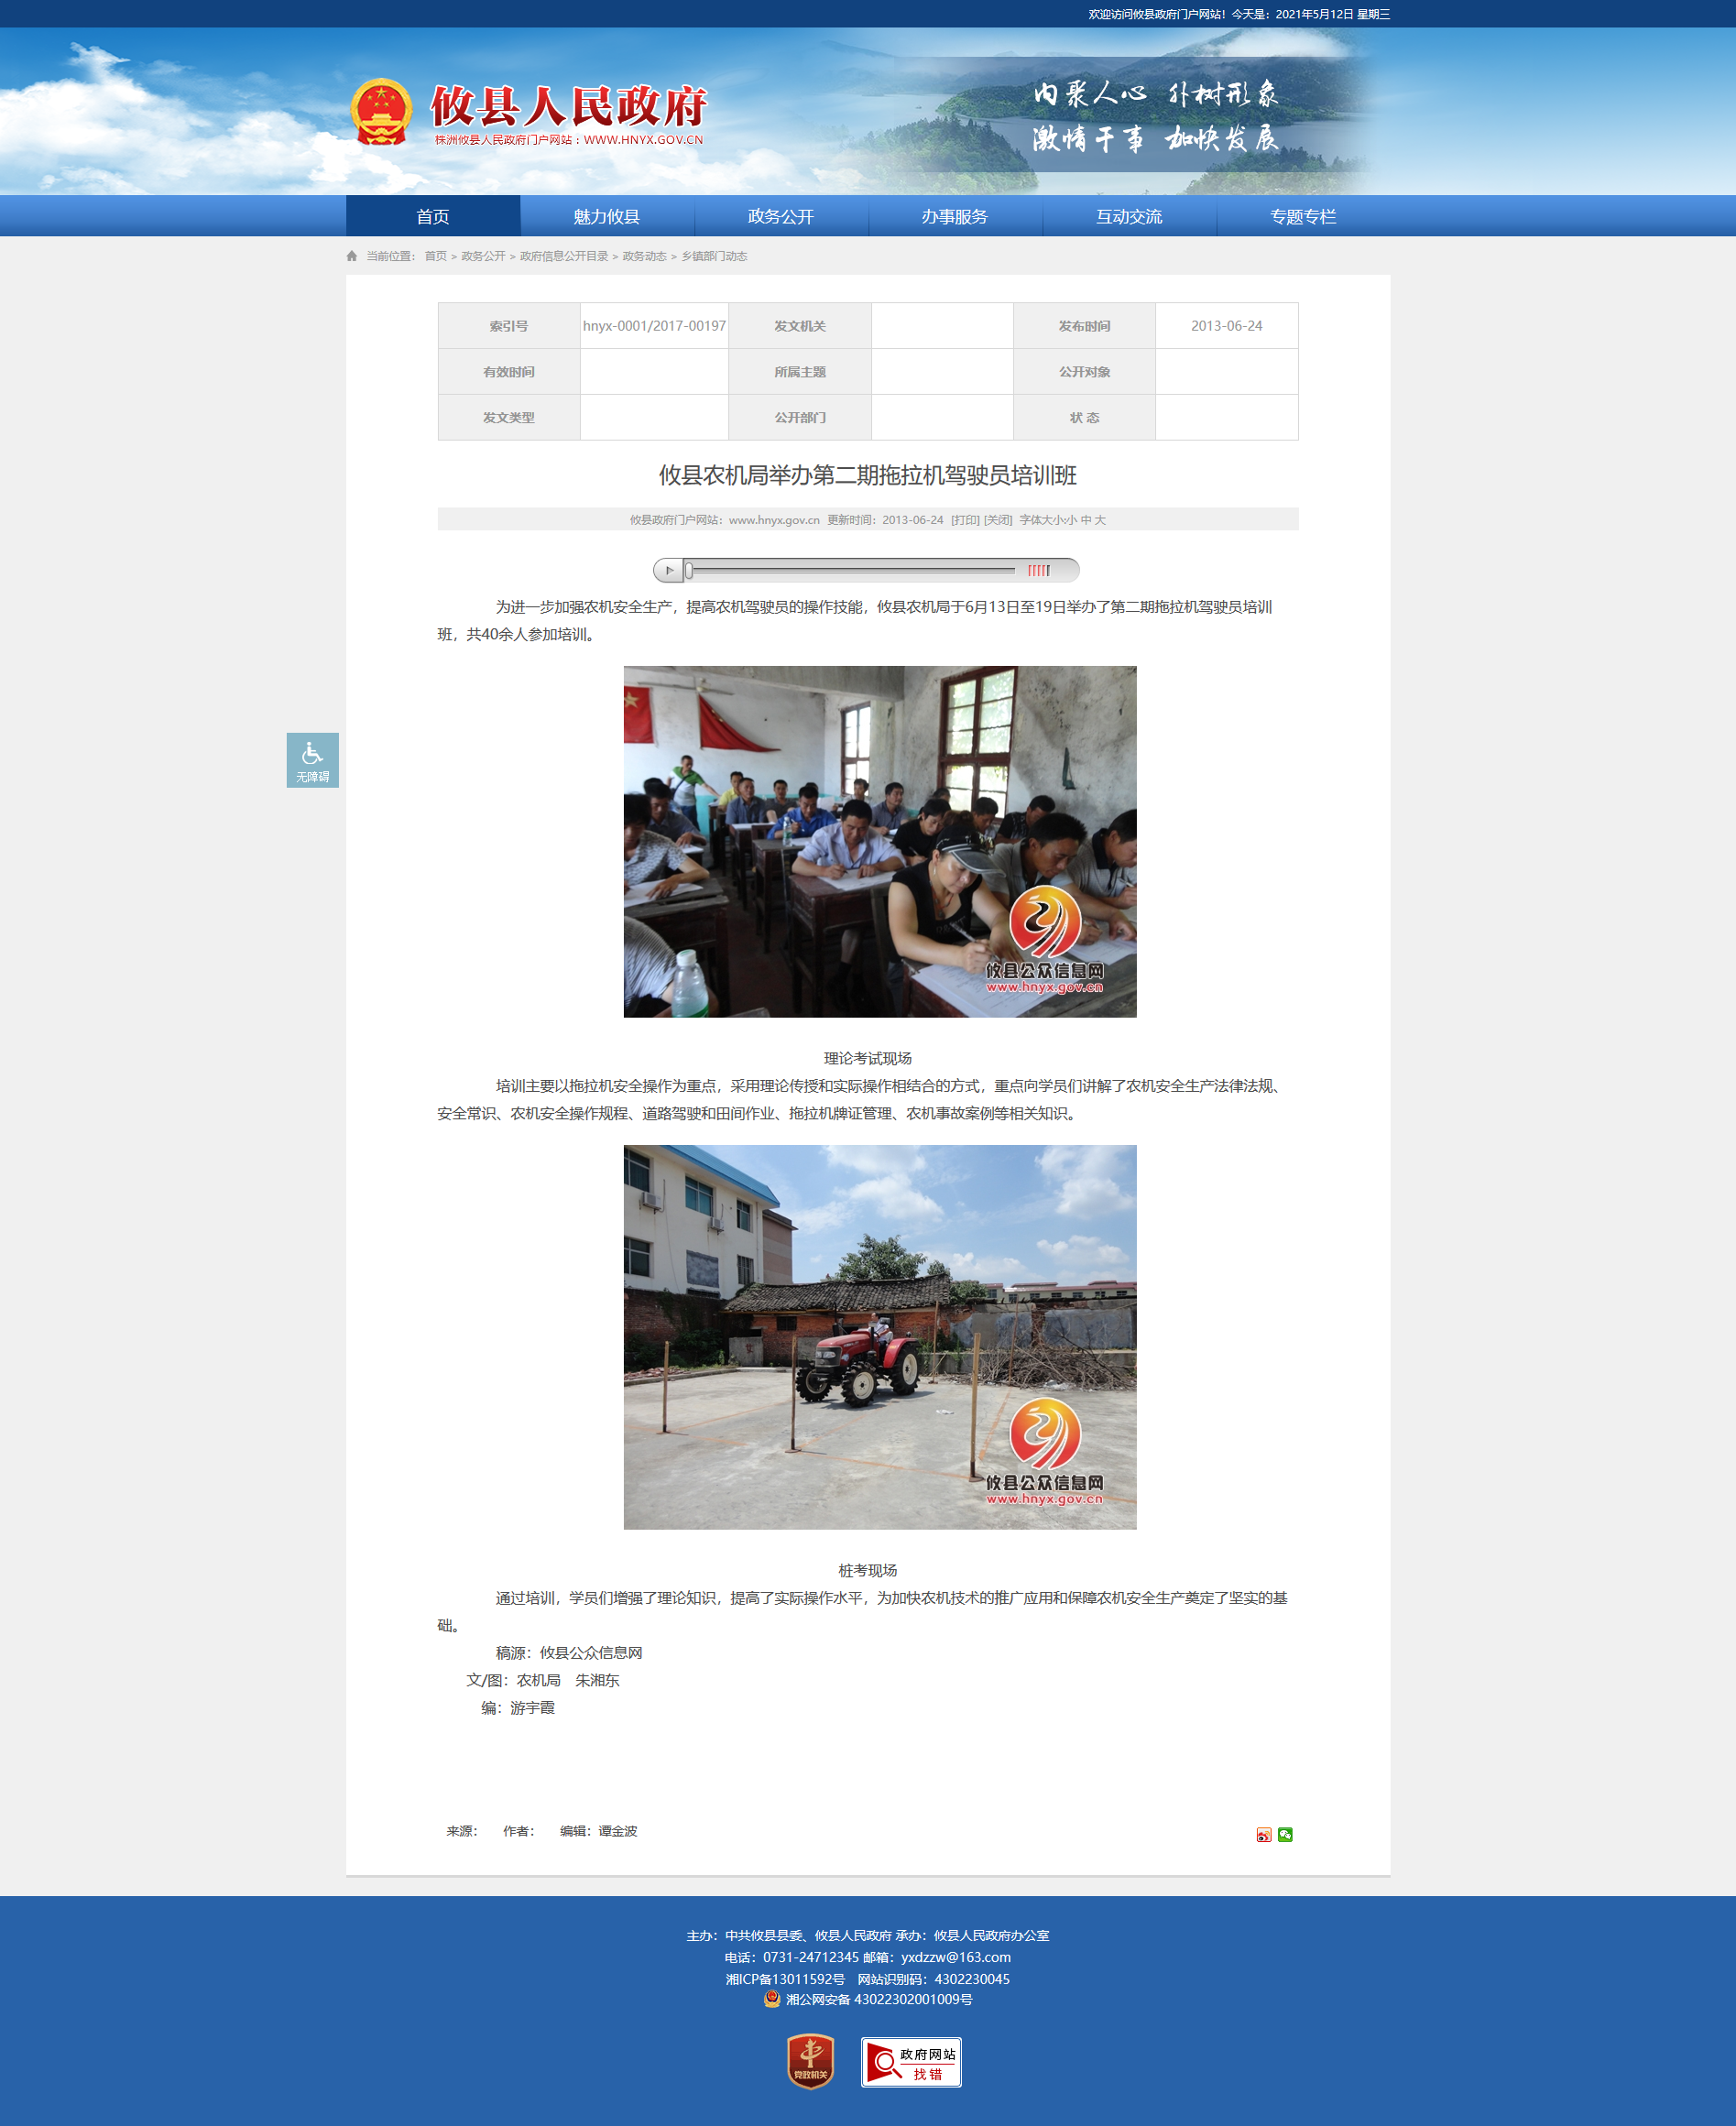Click the audio player red volume bars
This screenshot has height=2126, width=1736.
1039,570
